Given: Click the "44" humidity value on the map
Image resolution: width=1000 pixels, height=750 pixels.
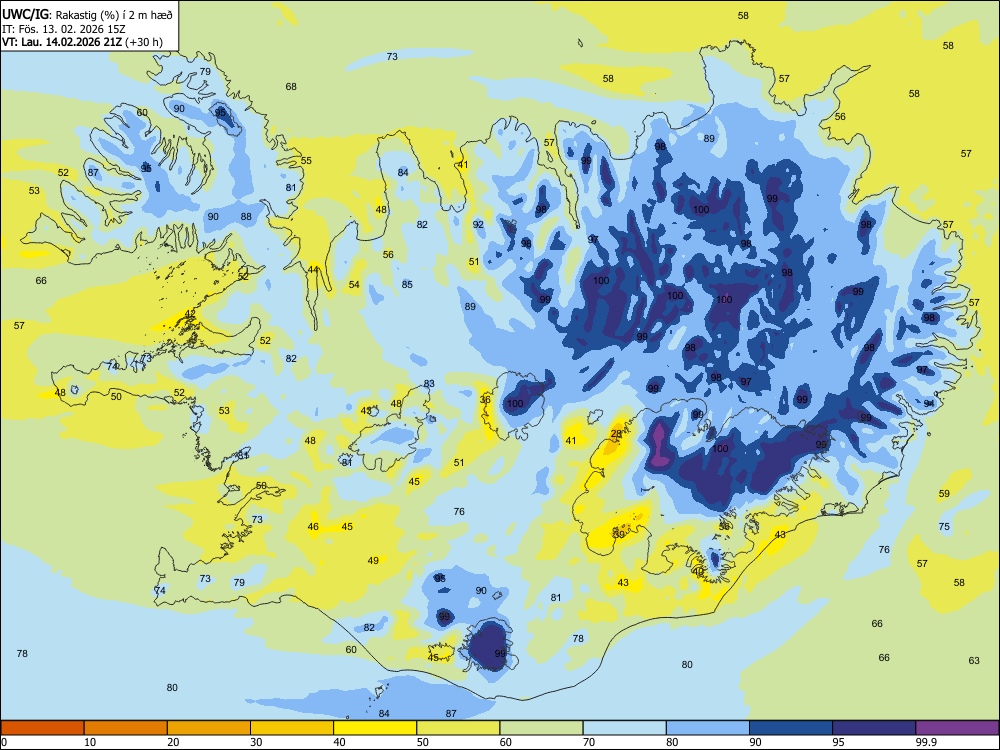Looking at the screenshot, I should (x=313, y=270).
